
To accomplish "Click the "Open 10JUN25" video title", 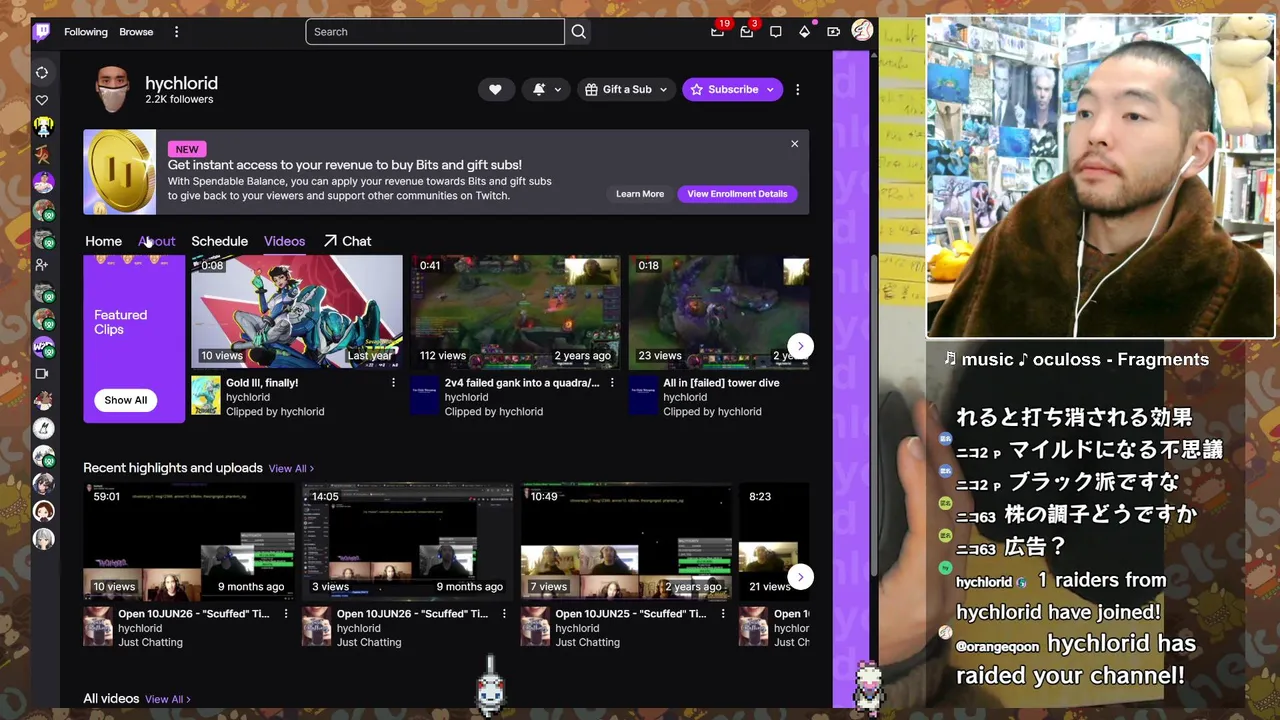I will pos(631,614).
